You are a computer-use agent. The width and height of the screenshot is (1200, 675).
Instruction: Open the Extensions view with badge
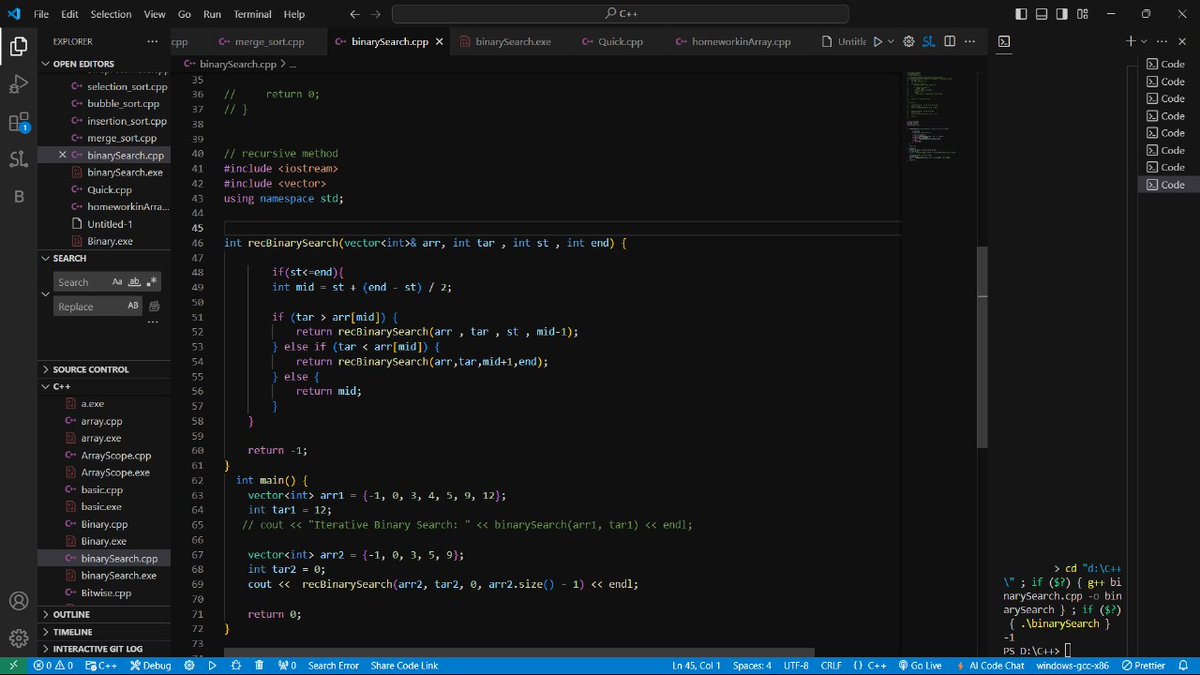(18, 122)
